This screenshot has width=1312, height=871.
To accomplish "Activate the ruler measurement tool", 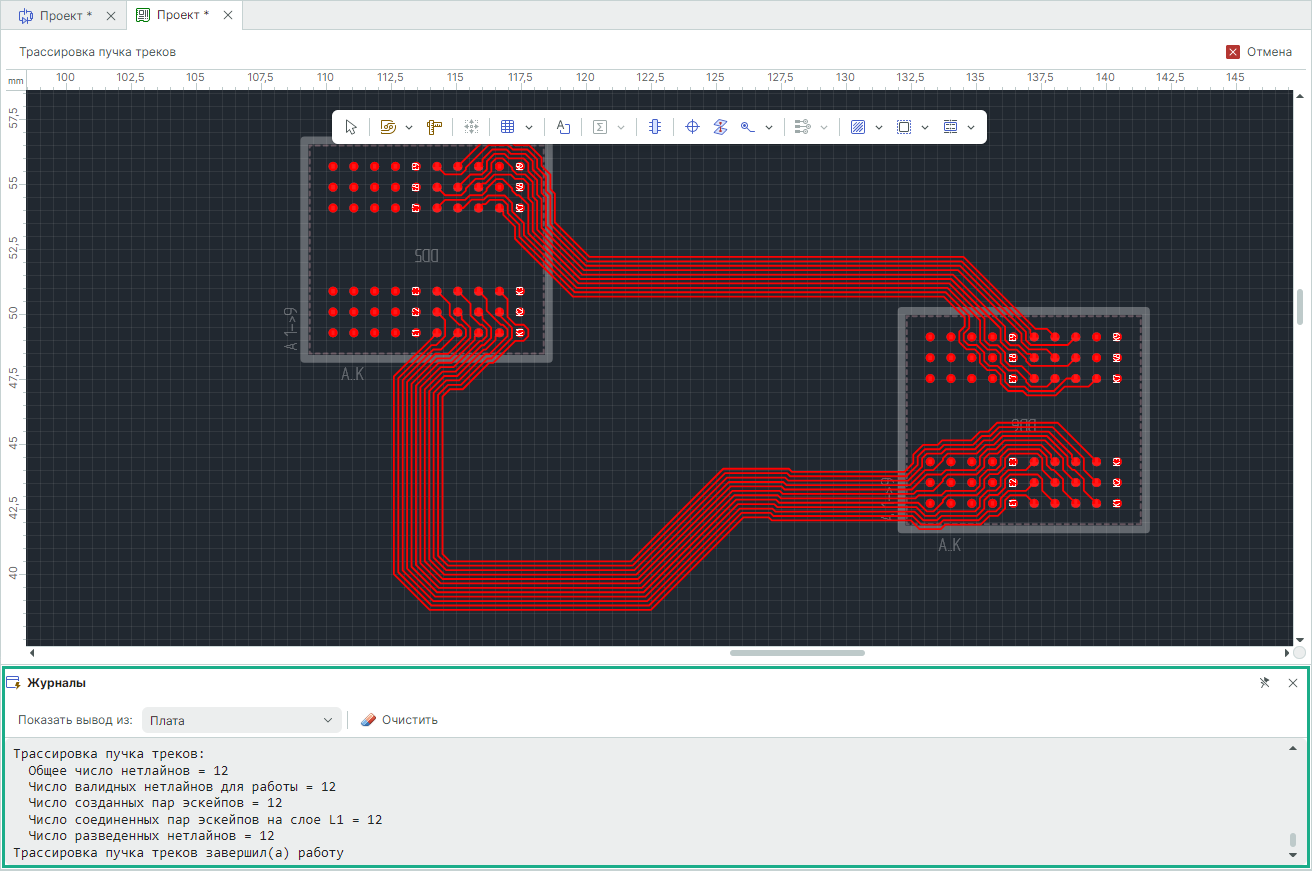I will (x=434, y=127).
